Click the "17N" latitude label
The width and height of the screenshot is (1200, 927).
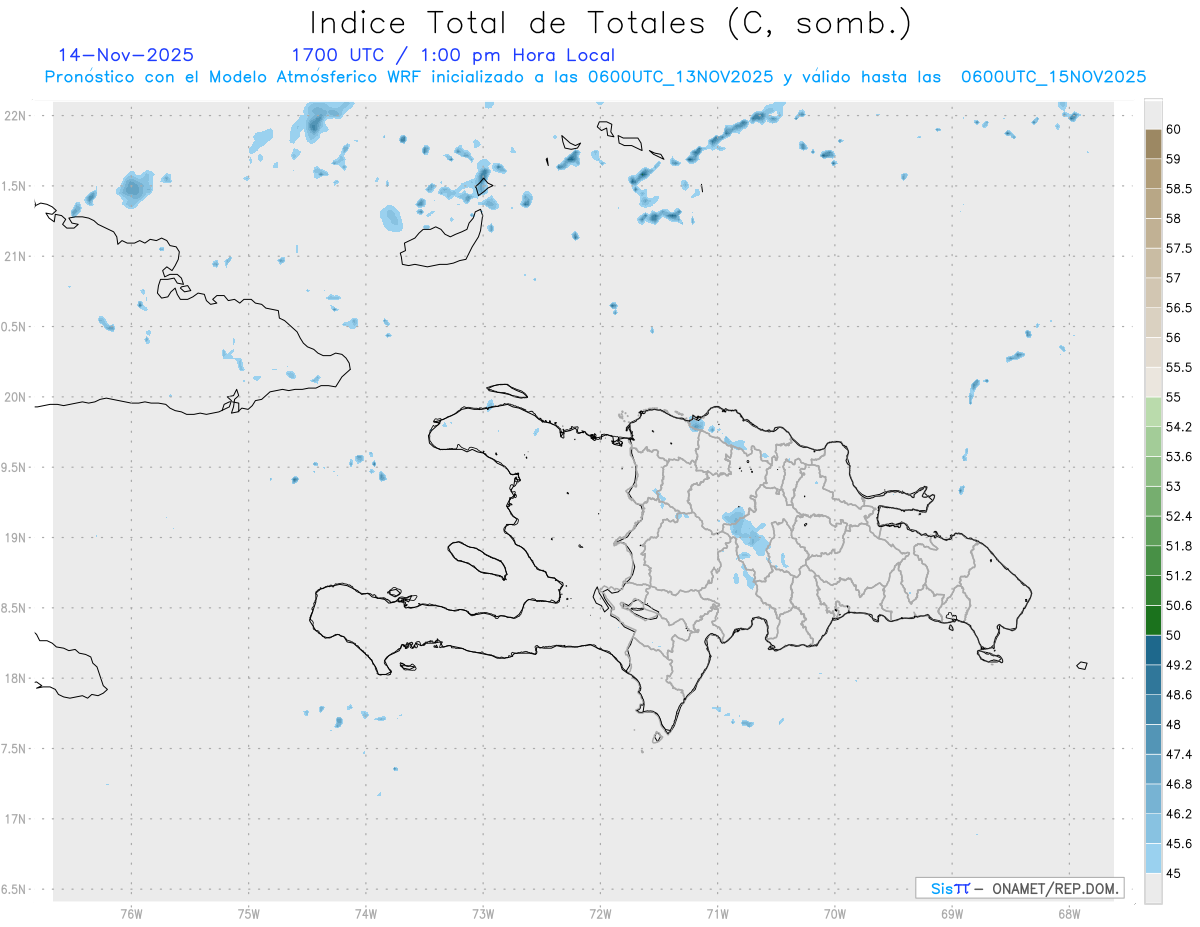(15, 819)
